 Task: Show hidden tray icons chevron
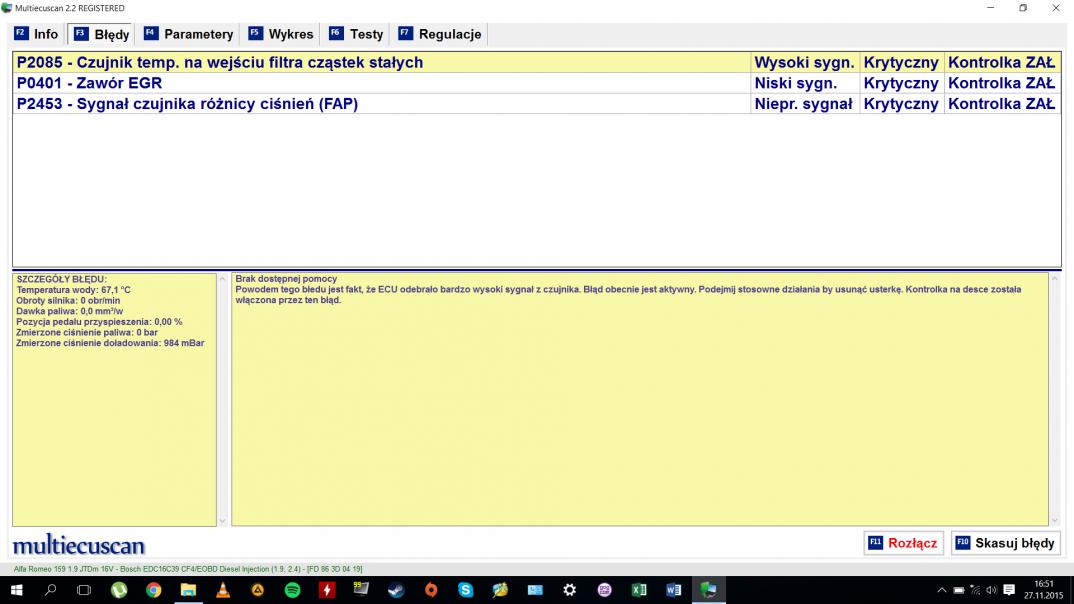pos(942,590)
